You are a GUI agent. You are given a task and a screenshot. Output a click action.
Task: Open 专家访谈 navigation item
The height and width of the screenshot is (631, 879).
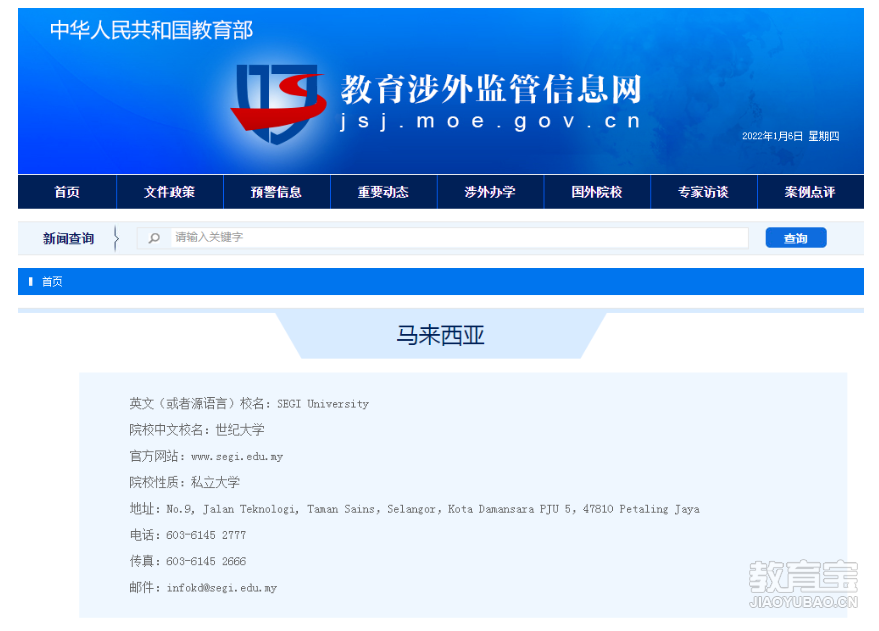(x=704, y=192)
